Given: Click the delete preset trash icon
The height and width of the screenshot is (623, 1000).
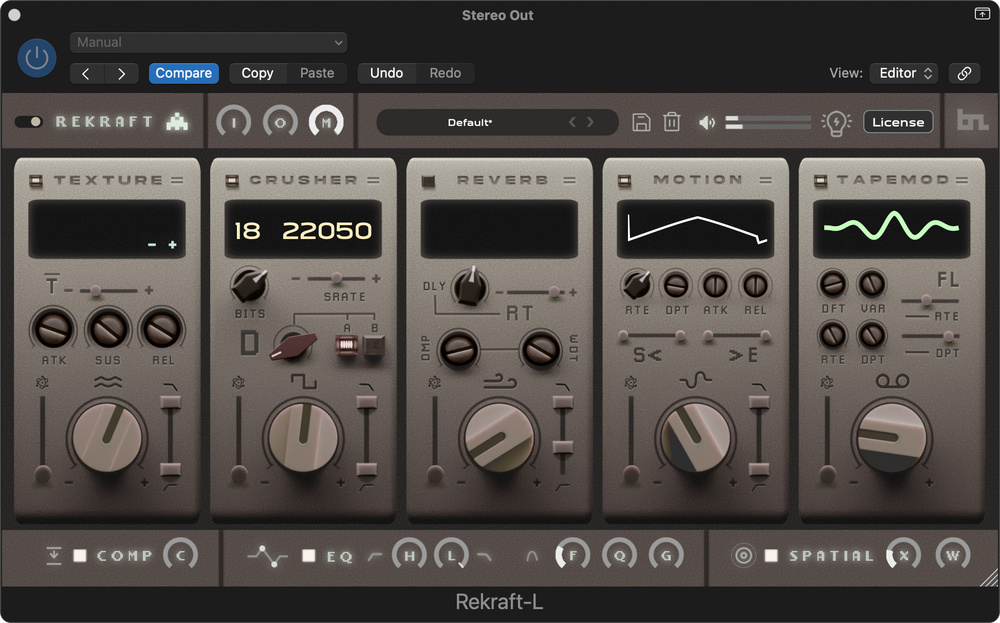Looking at the screenshot, I should (x=672, y=122).
